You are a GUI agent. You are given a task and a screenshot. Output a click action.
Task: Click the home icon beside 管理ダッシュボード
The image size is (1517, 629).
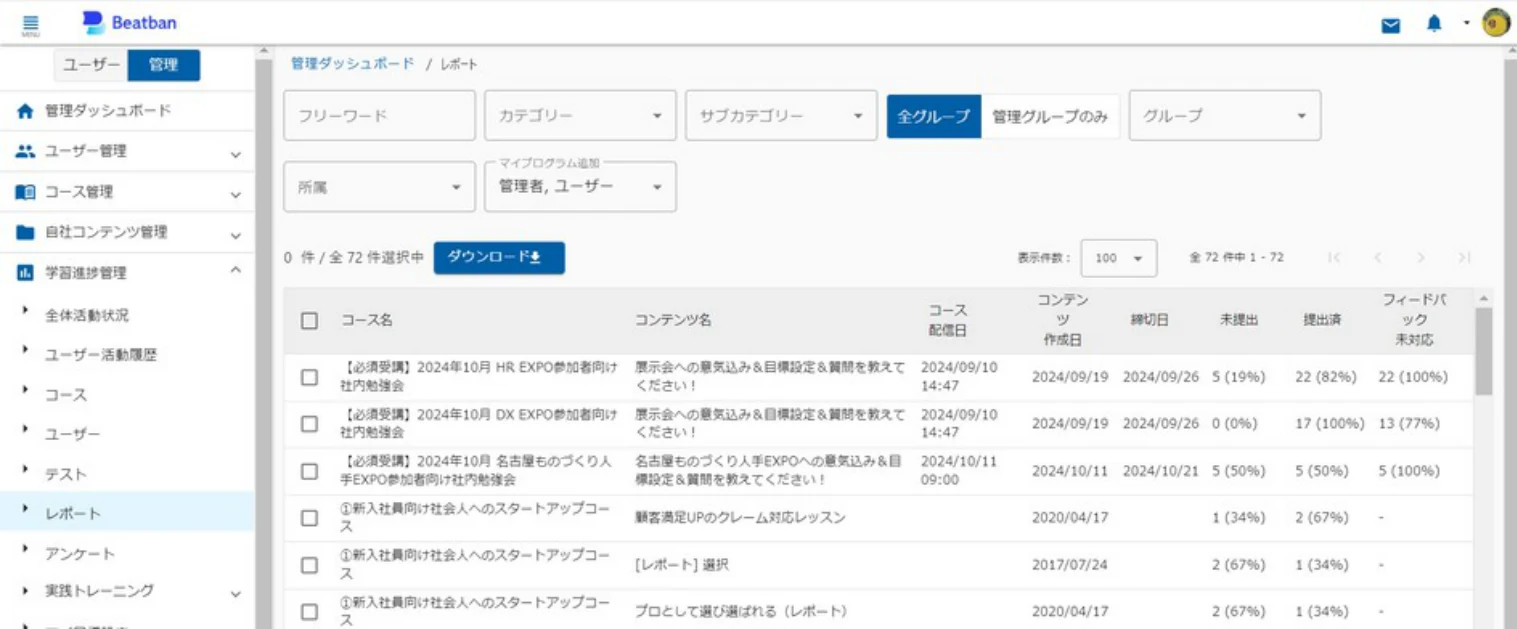coord(26,111)
